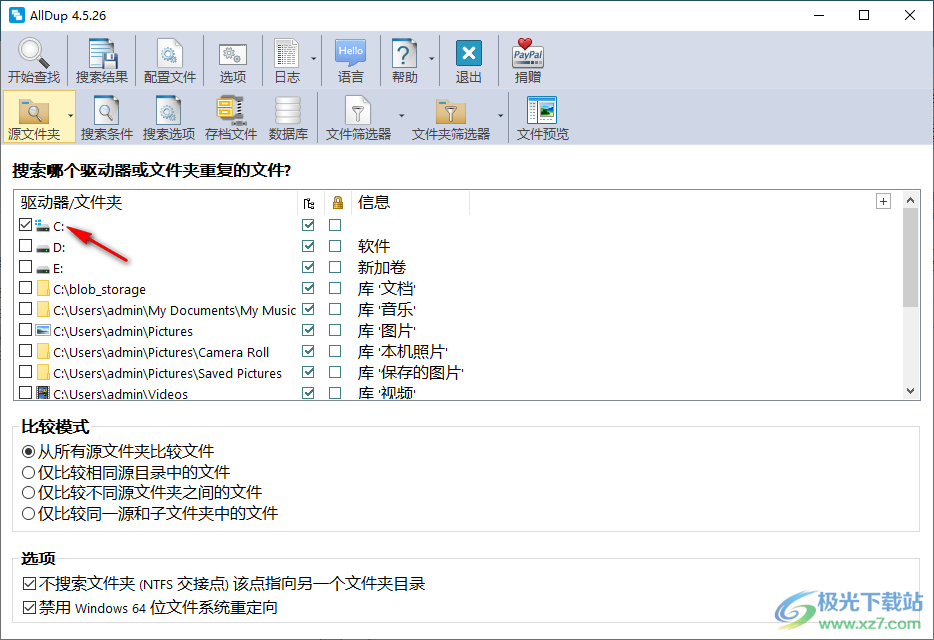Click the AllDup app icon in title bar
Image resolution: width=934 pixels, height=640 pixels.
point(17,15)
